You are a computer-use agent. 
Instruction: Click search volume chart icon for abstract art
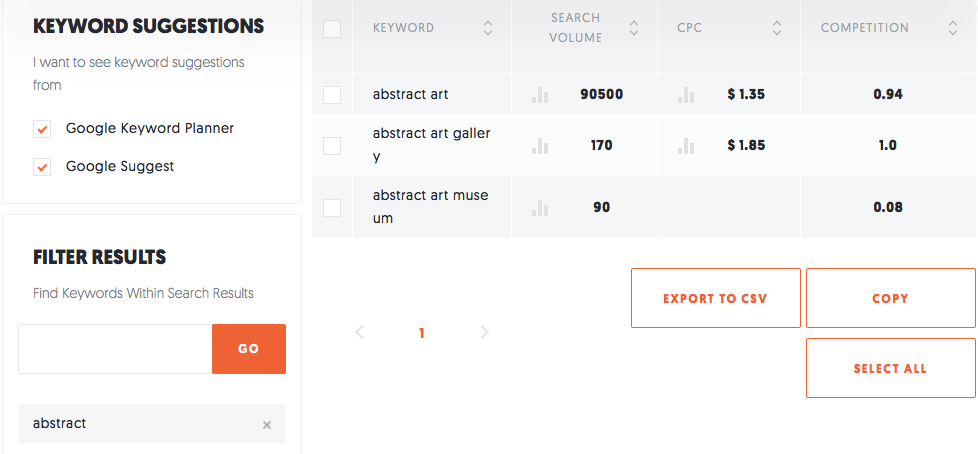(x=541, y=95)
